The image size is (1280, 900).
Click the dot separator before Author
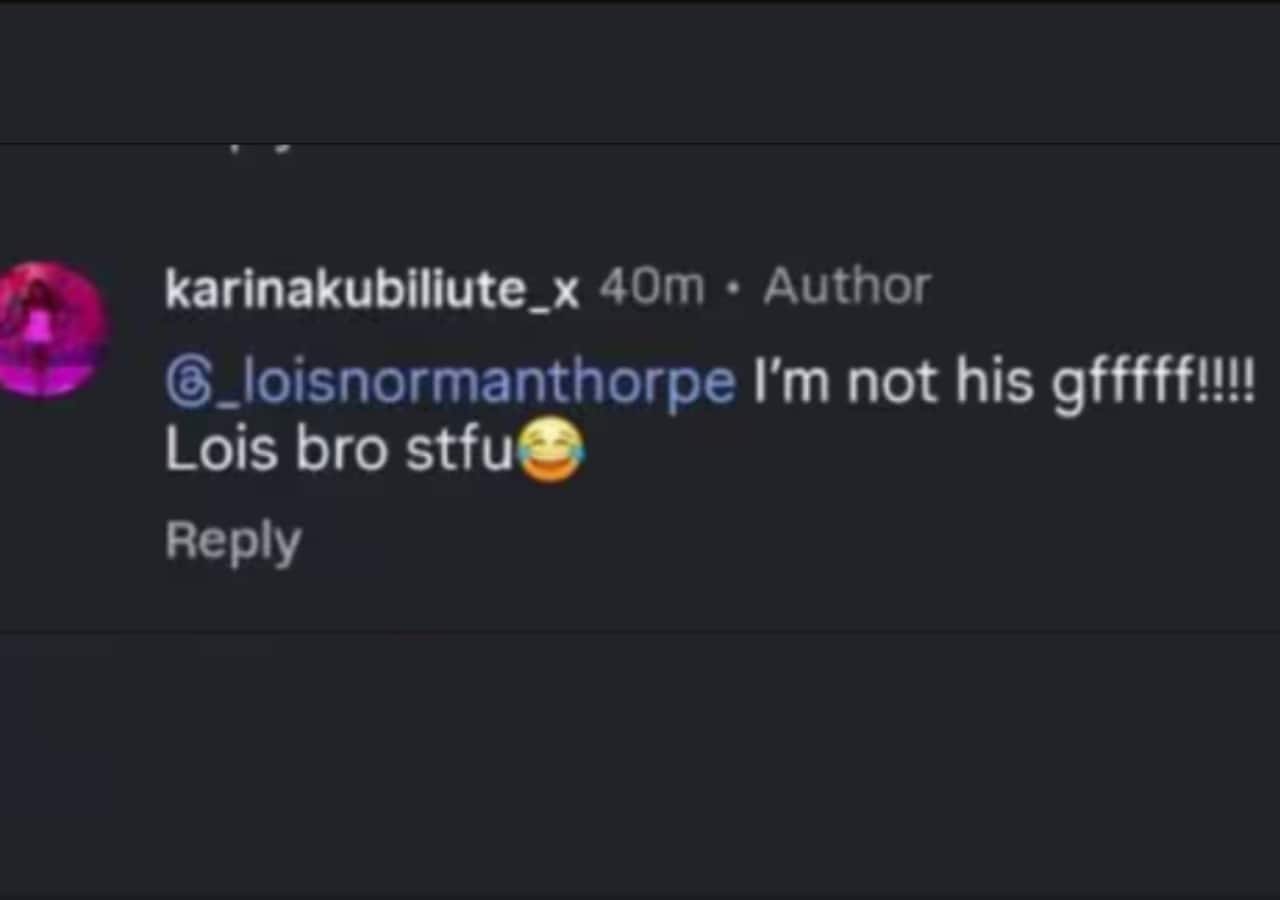[734, 288]
